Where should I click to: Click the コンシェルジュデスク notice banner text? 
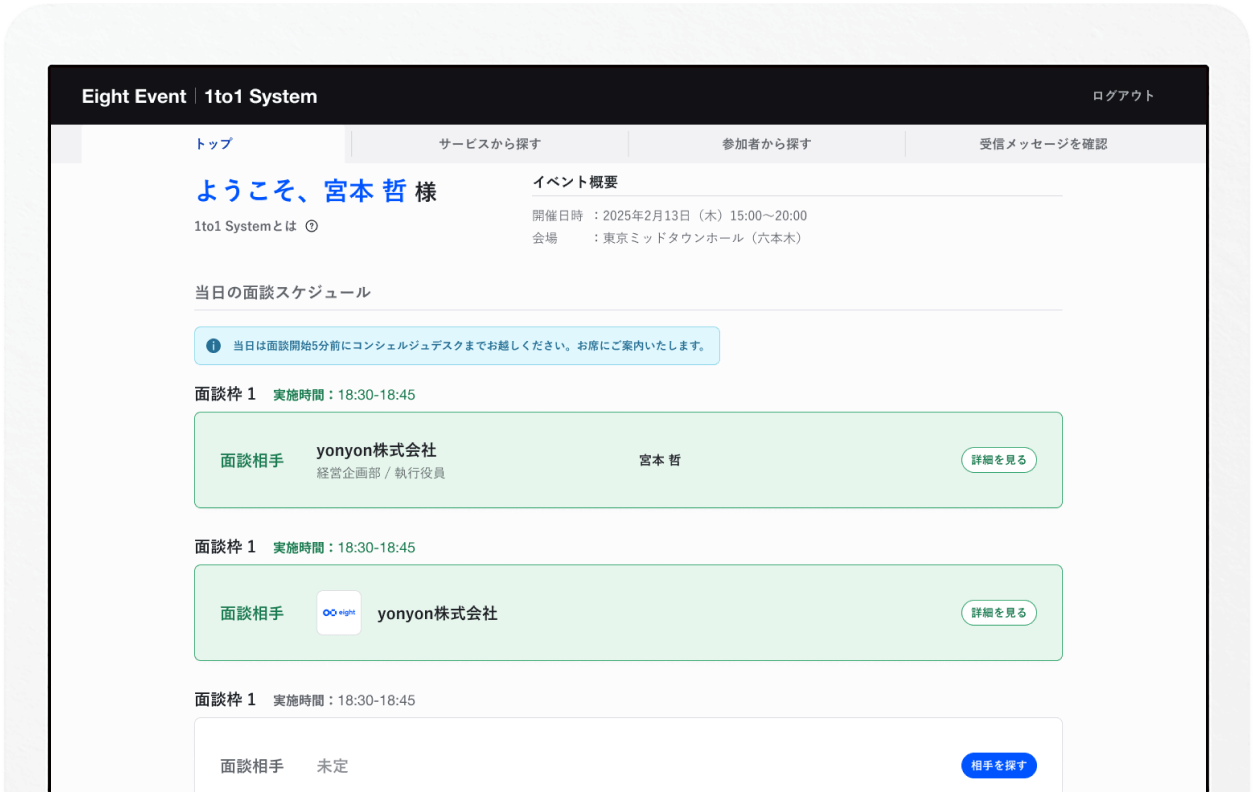(469, 346)
